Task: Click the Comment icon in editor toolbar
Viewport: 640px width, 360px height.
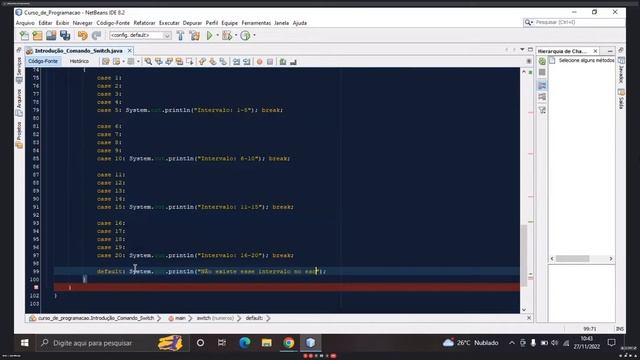Action: click(283, 62)
